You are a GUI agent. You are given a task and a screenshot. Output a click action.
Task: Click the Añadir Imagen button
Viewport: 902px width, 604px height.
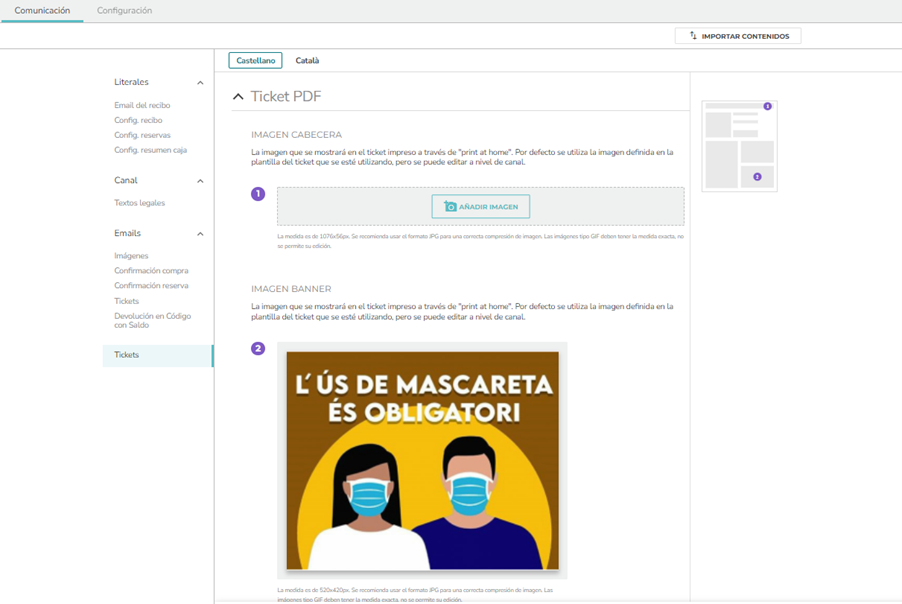point(481,207)
